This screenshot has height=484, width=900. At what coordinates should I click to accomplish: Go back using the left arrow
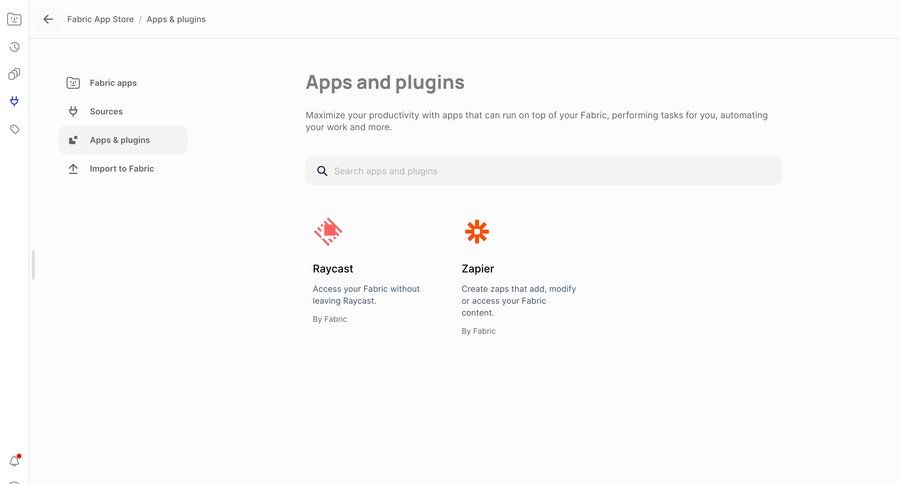pos(48,19)
